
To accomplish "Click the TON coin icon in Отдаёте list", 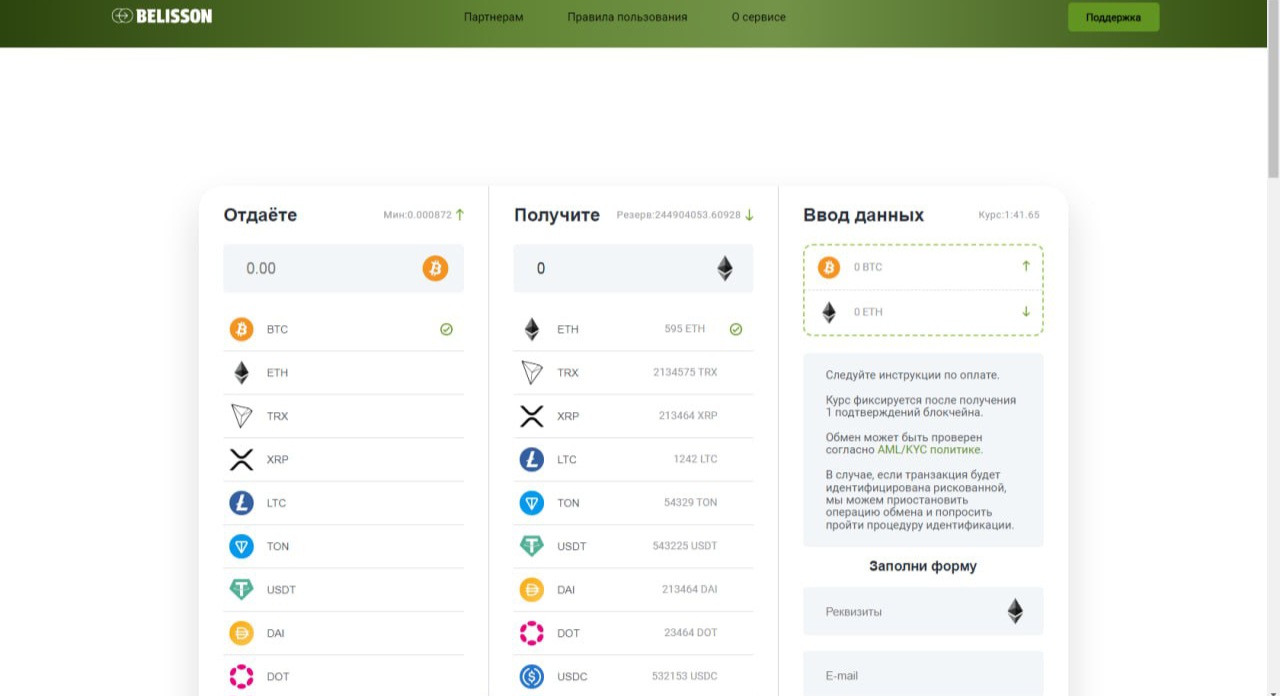I will click(241, 546).
